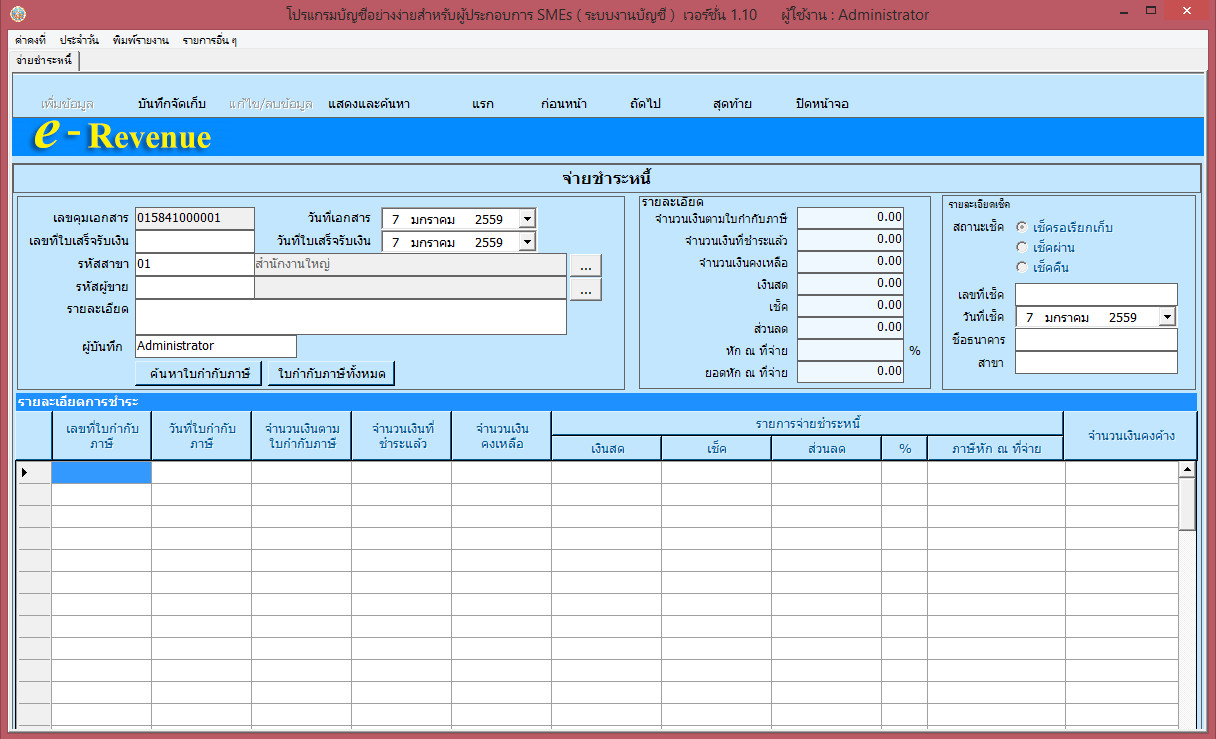This screenshot has width=1216, height=739.
Task: Click the vendor code browse (...) button
Action: (x=586, y=289)
